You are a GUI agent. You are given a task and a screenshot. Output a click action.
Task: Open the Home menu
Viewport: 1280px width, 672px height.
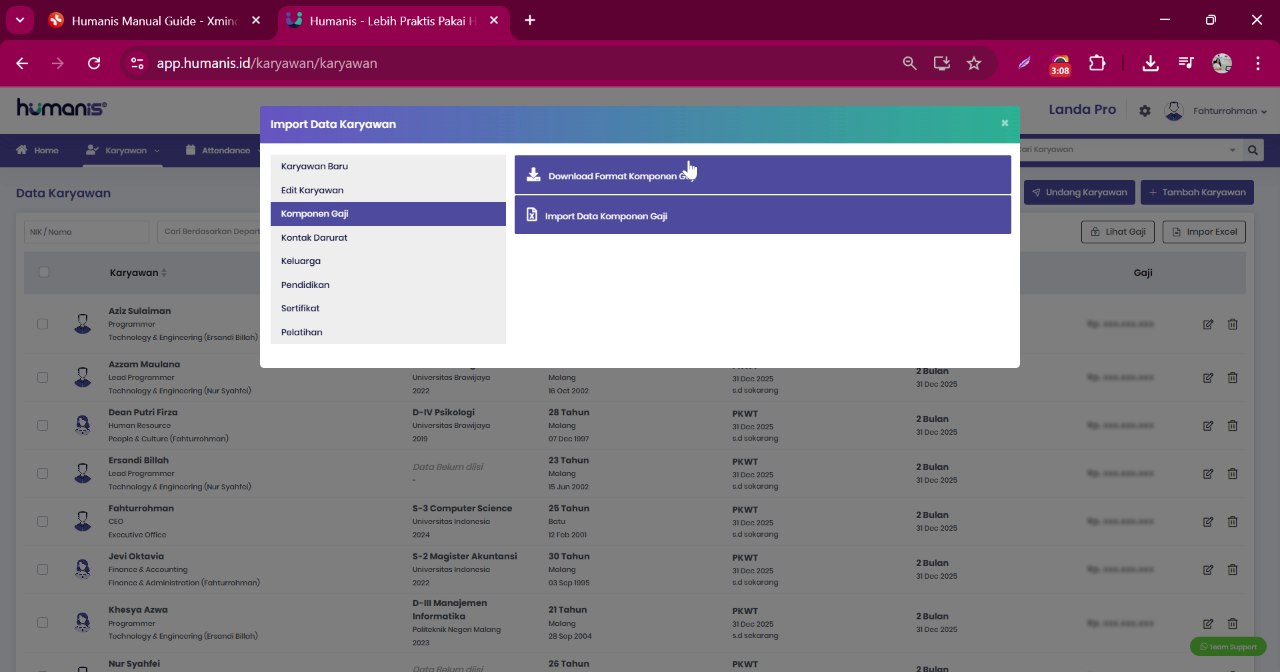pyautogui.click(x=37, y=150)
